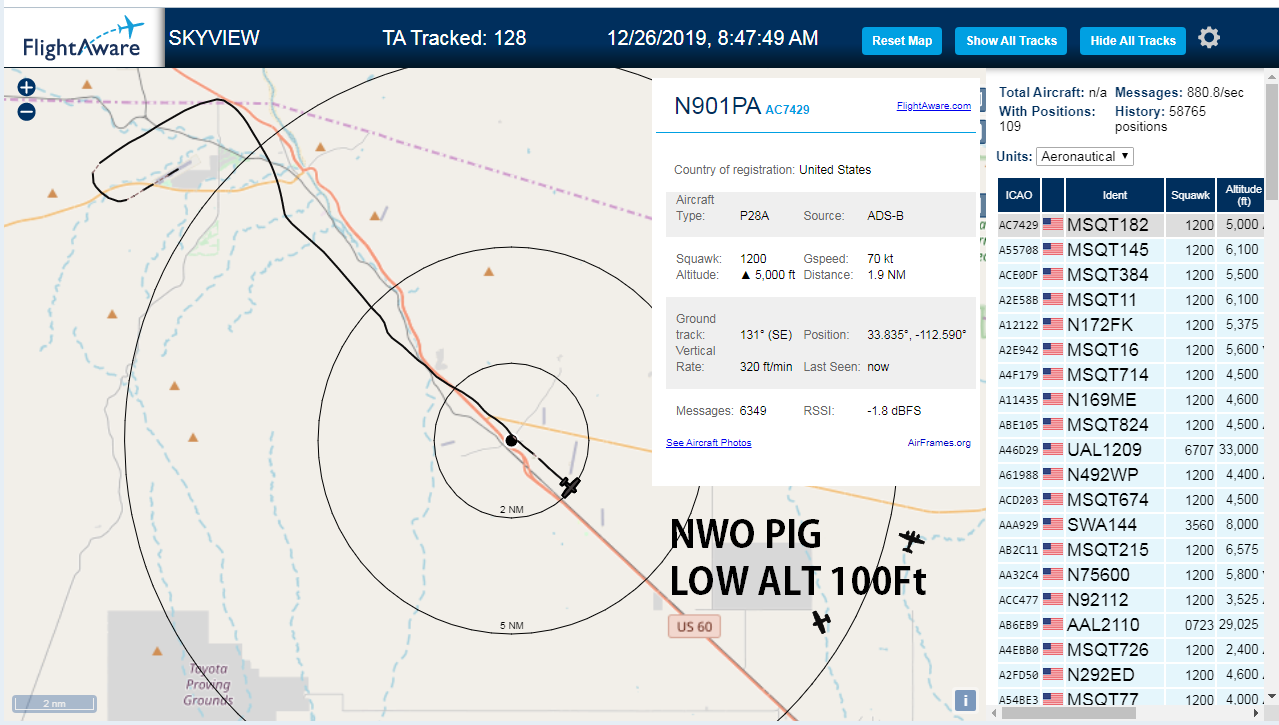Zoom in on the map
Image resolution: width=1279 pixels, height=725 pixels.
[x=27, y=87]
